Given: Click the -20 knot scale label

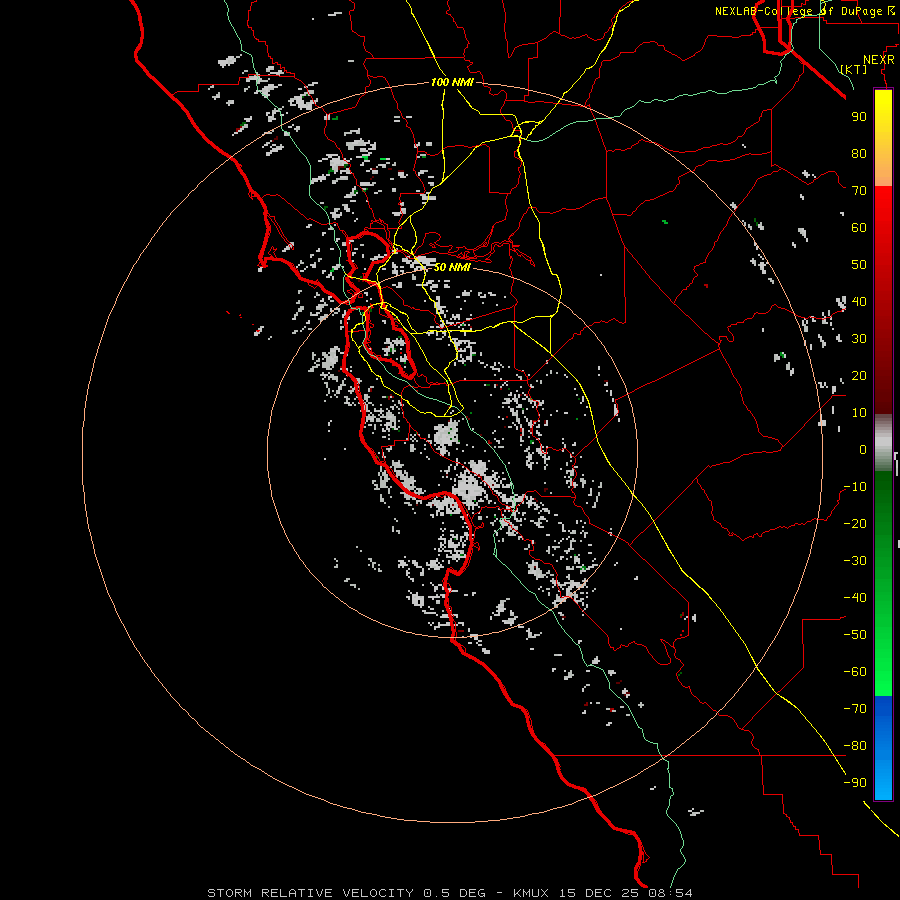Looking at the screenshot, I should 855,524.
